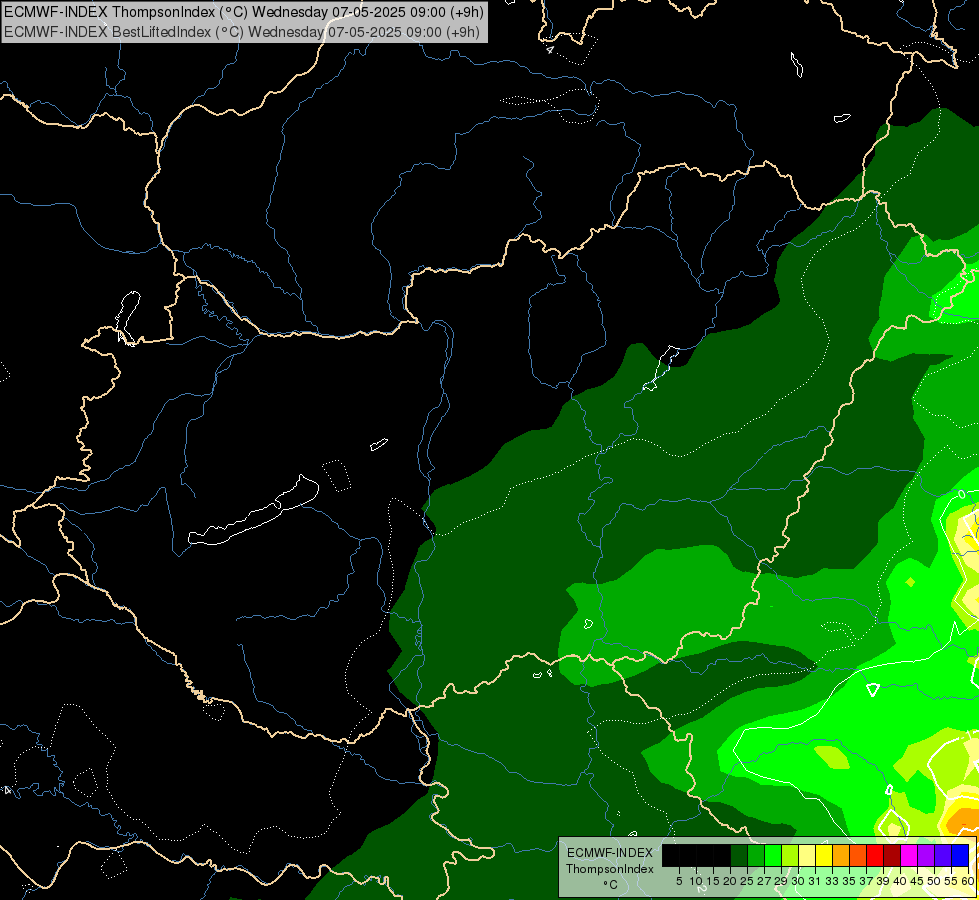979x900 pixels.
Task: Click the ThompsonIndex title line at top
Action: (x=244, y=11)
